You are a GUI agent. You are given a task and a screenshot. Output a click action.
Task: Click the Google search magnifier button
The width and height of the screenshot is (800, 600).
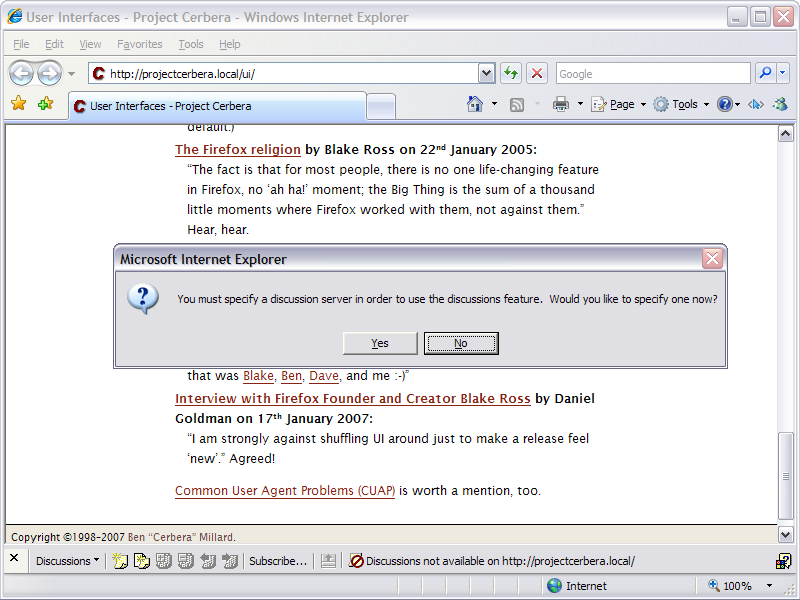tap(765, 73)
